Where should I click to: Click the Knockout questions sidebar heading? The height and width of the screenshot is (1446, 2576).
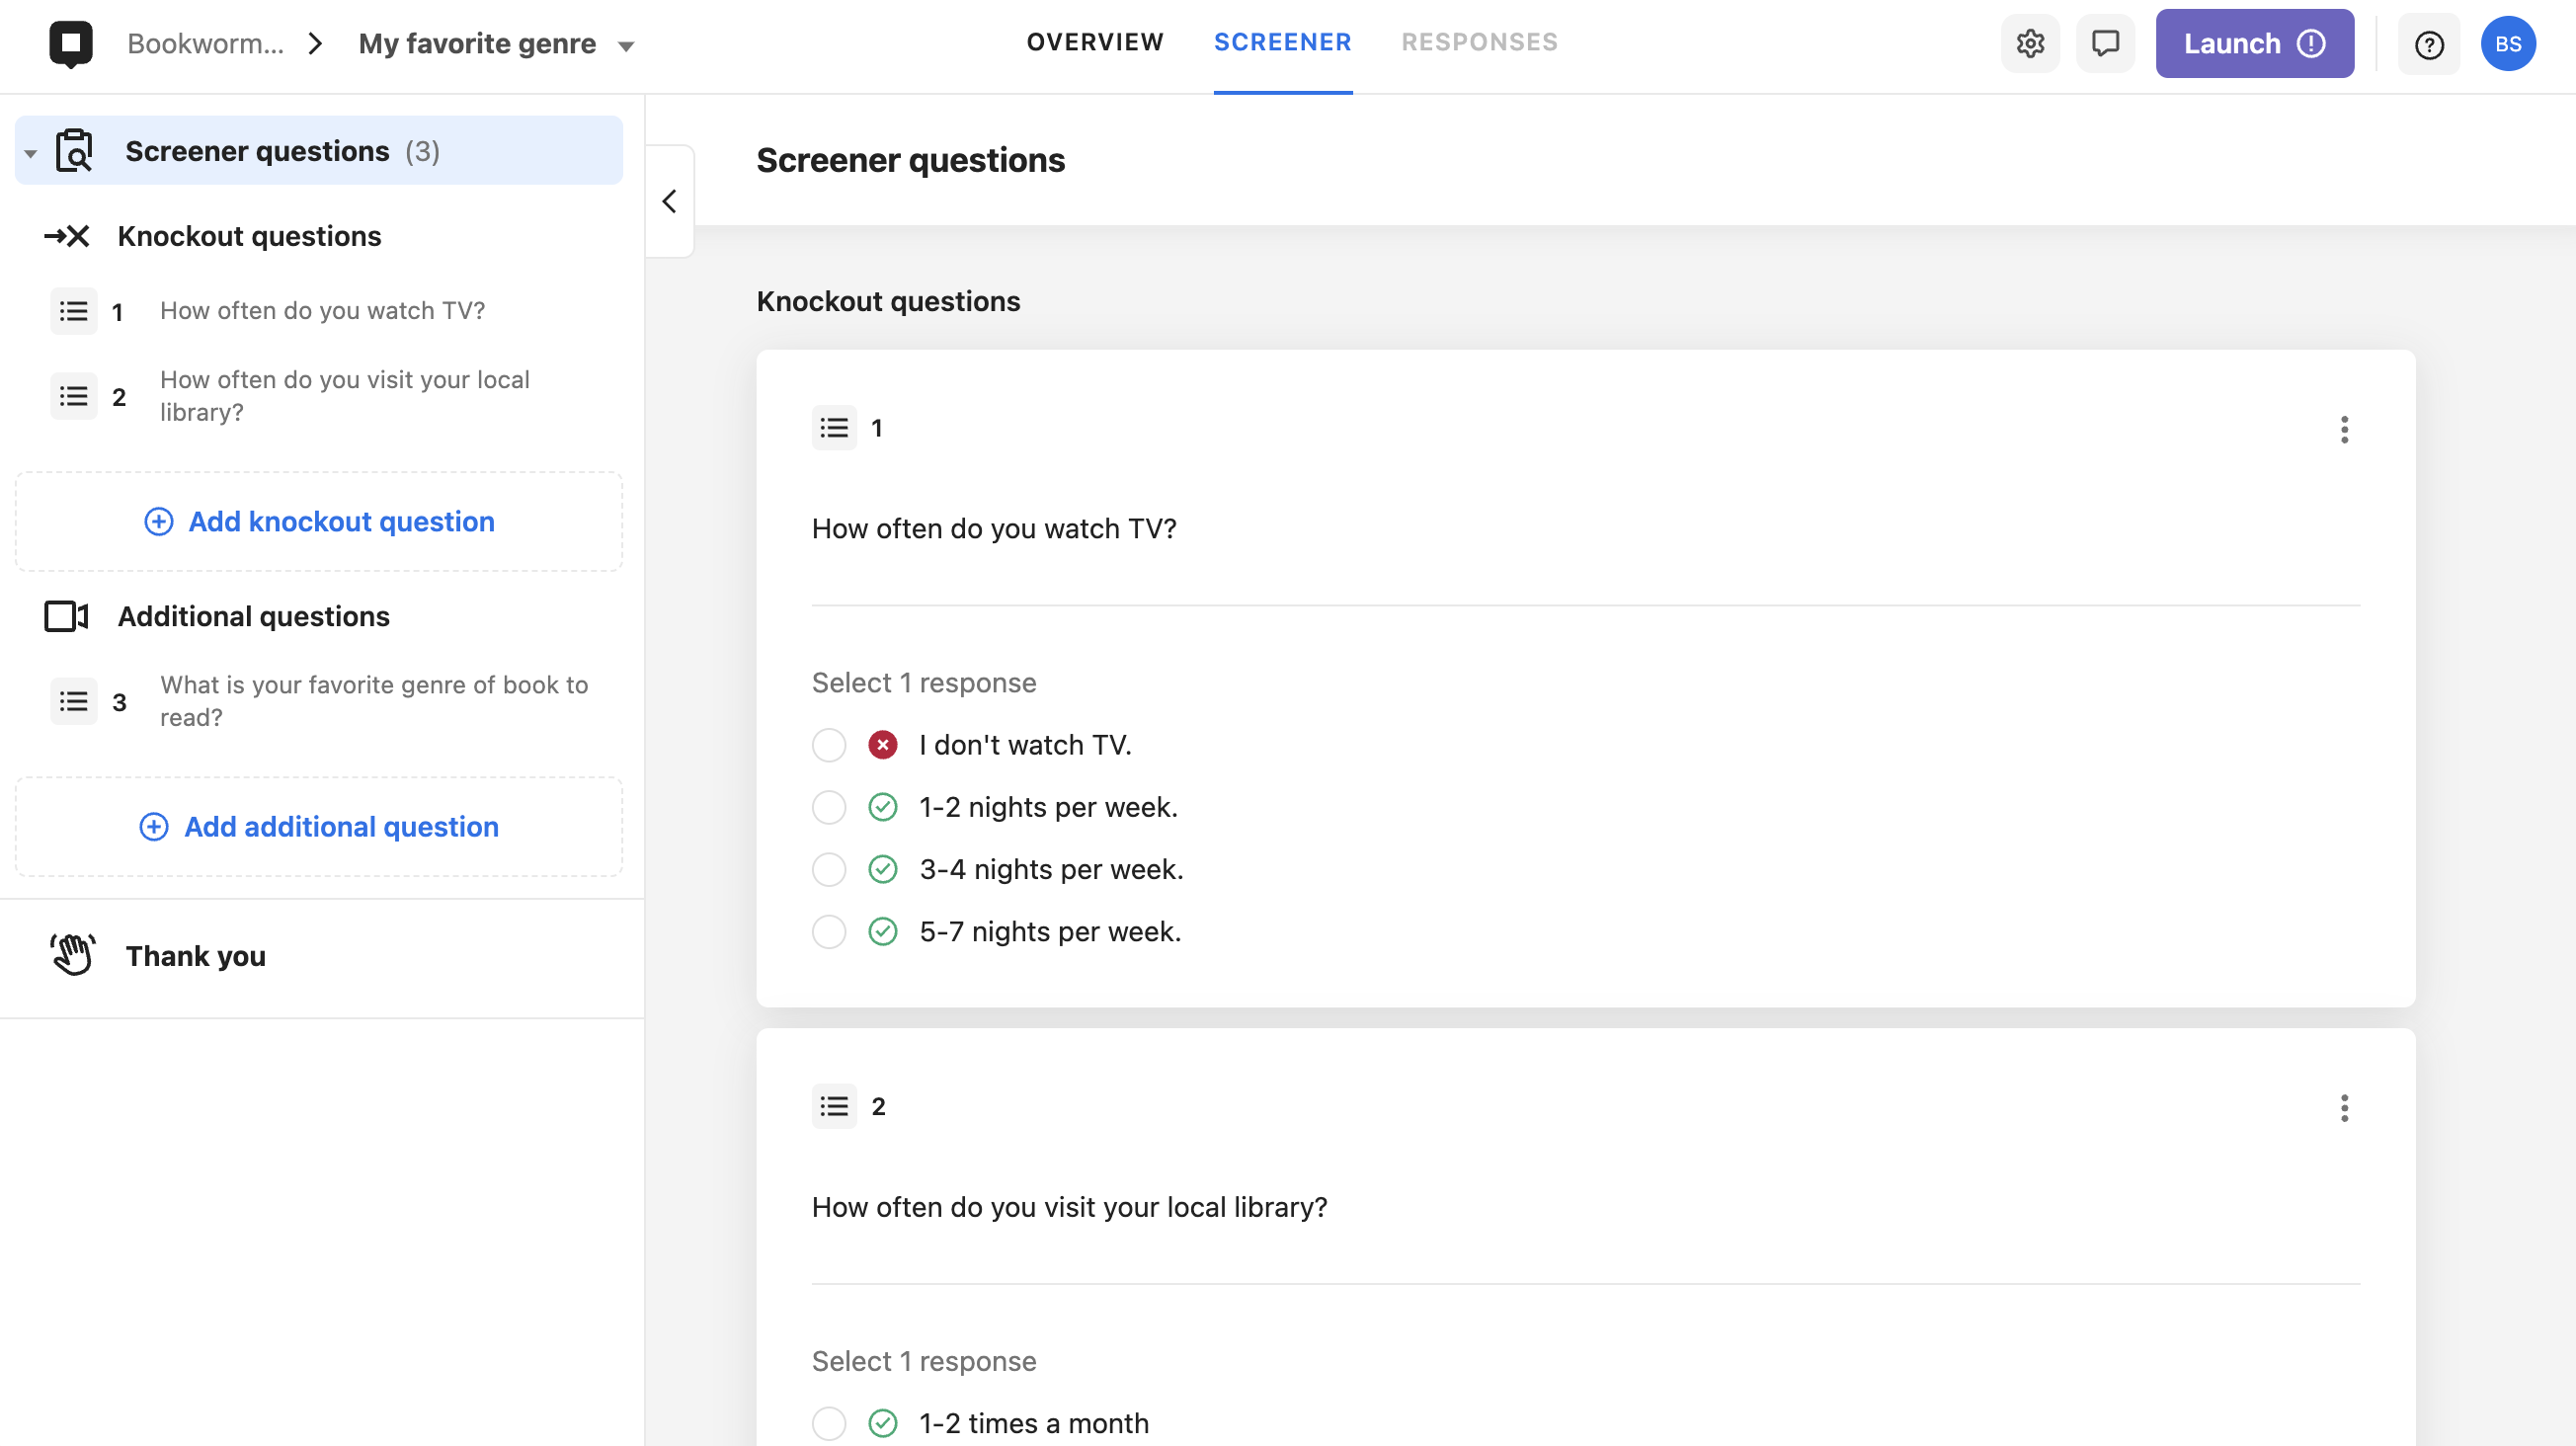tap(249, 237)
